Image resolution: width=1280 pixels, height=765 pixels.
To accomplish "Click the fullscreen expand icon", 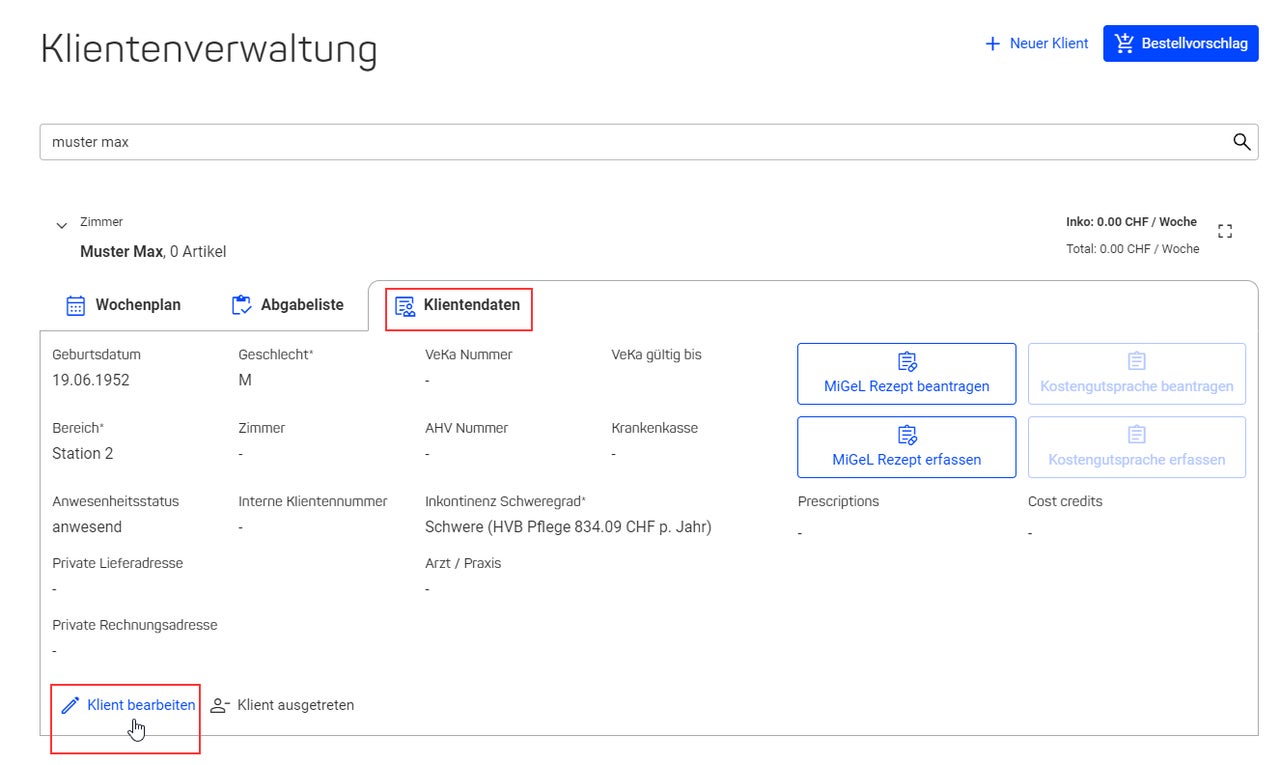I will coord(1225,231).
